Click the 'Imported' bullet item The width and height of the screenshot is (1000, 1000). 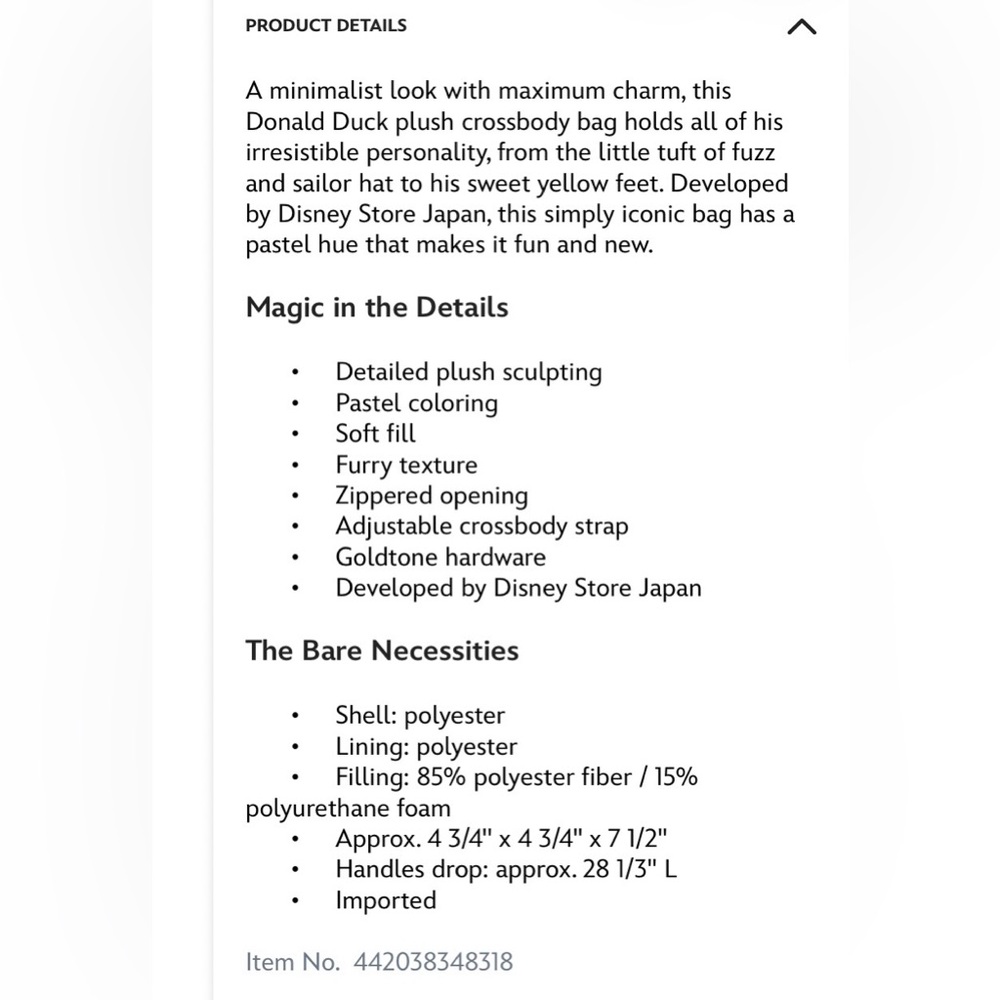tap(386, 901)
